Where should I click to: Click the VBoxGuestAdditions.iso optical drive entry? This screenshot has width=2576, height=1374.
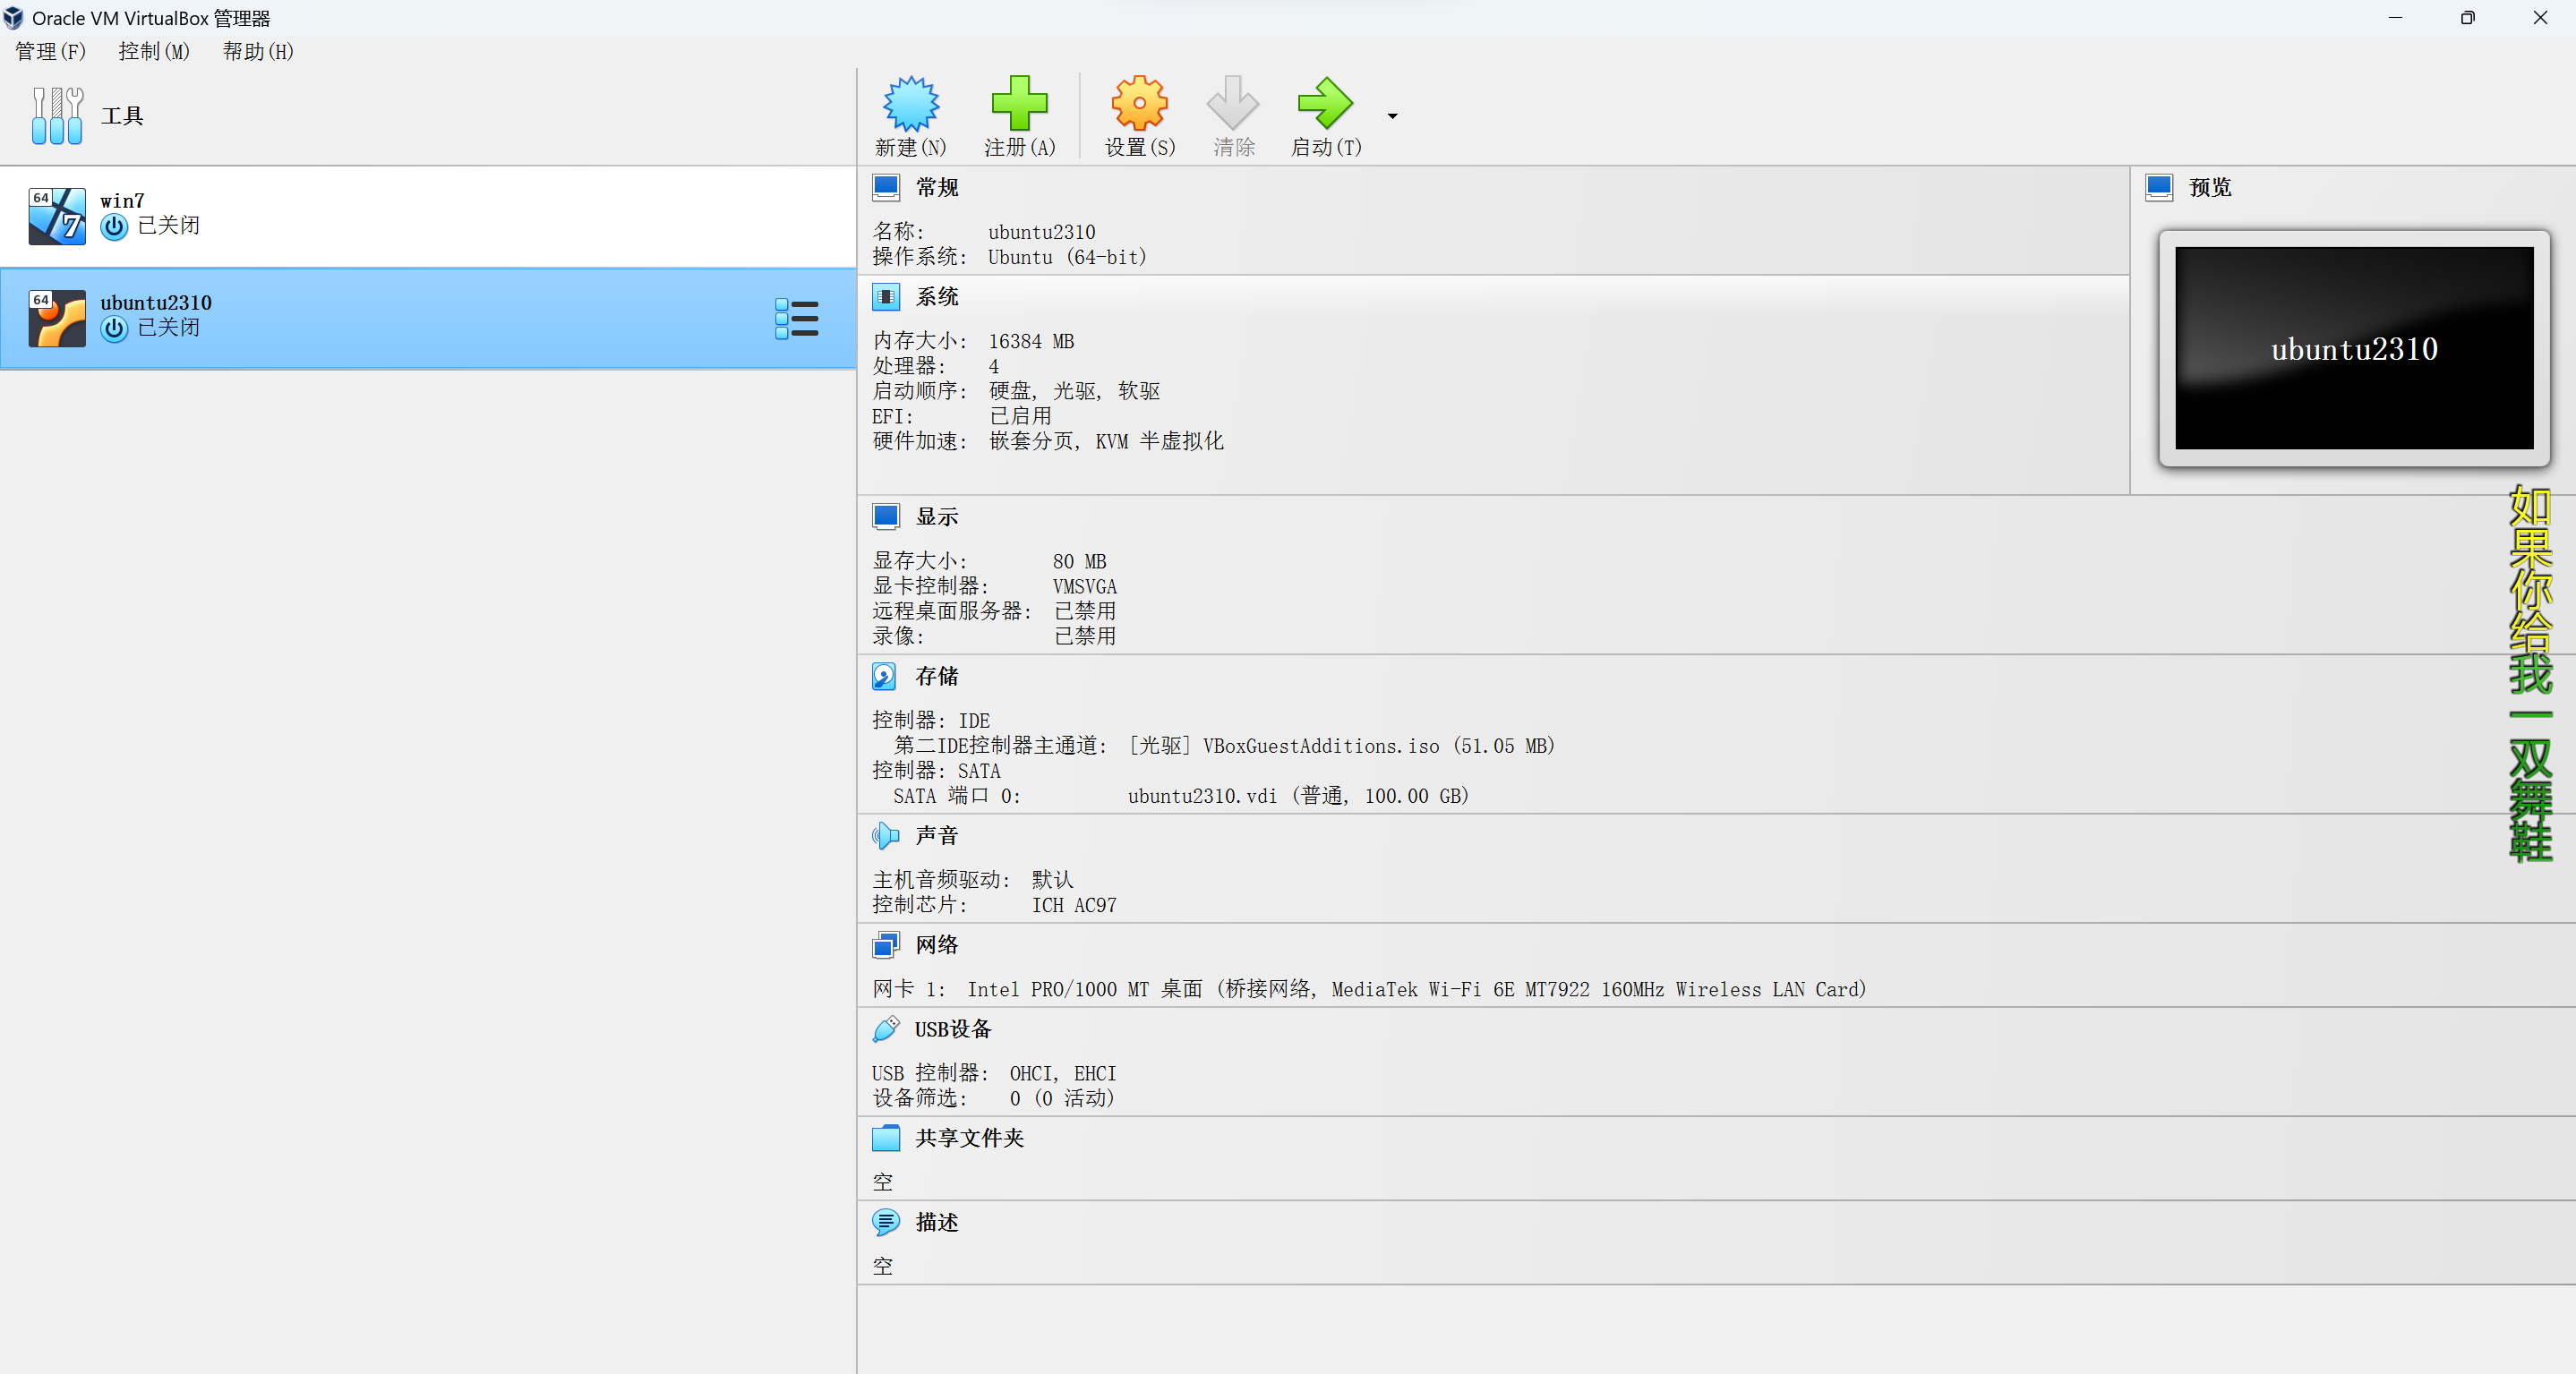click(1341, 746)
